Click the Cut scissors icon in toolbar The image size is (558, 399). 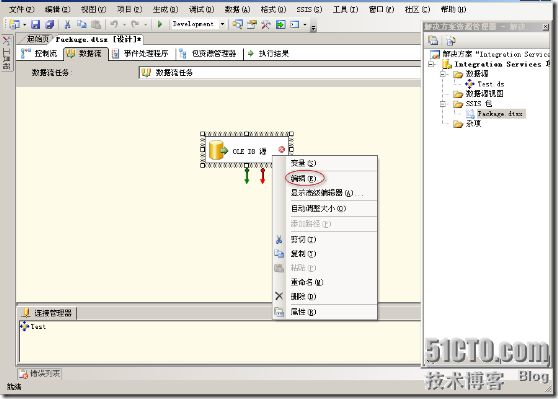click(67, 24)
